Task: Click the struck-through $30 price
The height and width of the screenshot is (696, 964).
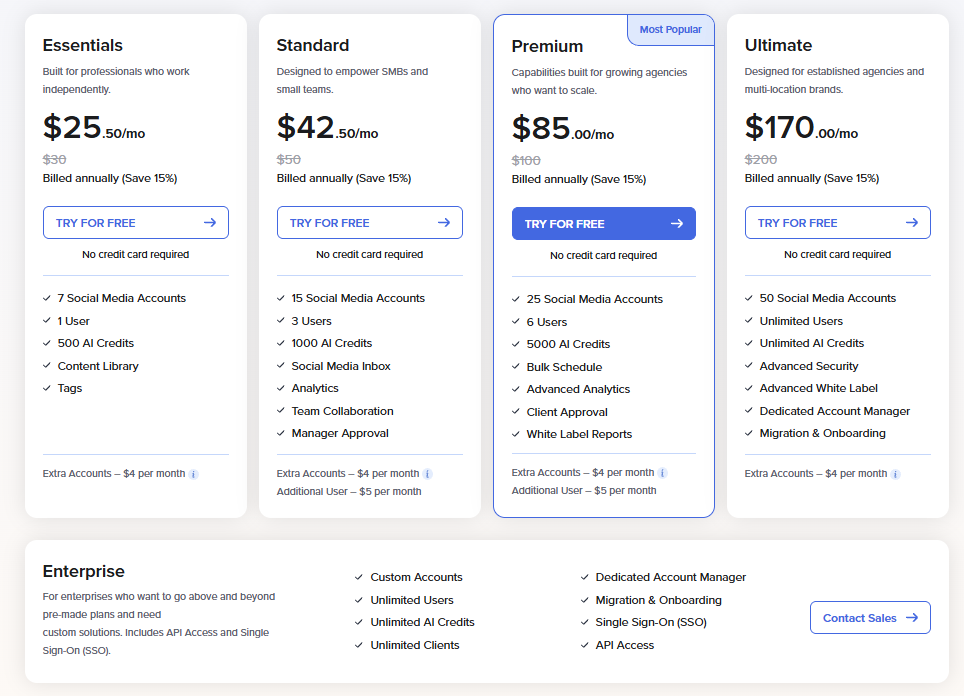Action: 54,160
